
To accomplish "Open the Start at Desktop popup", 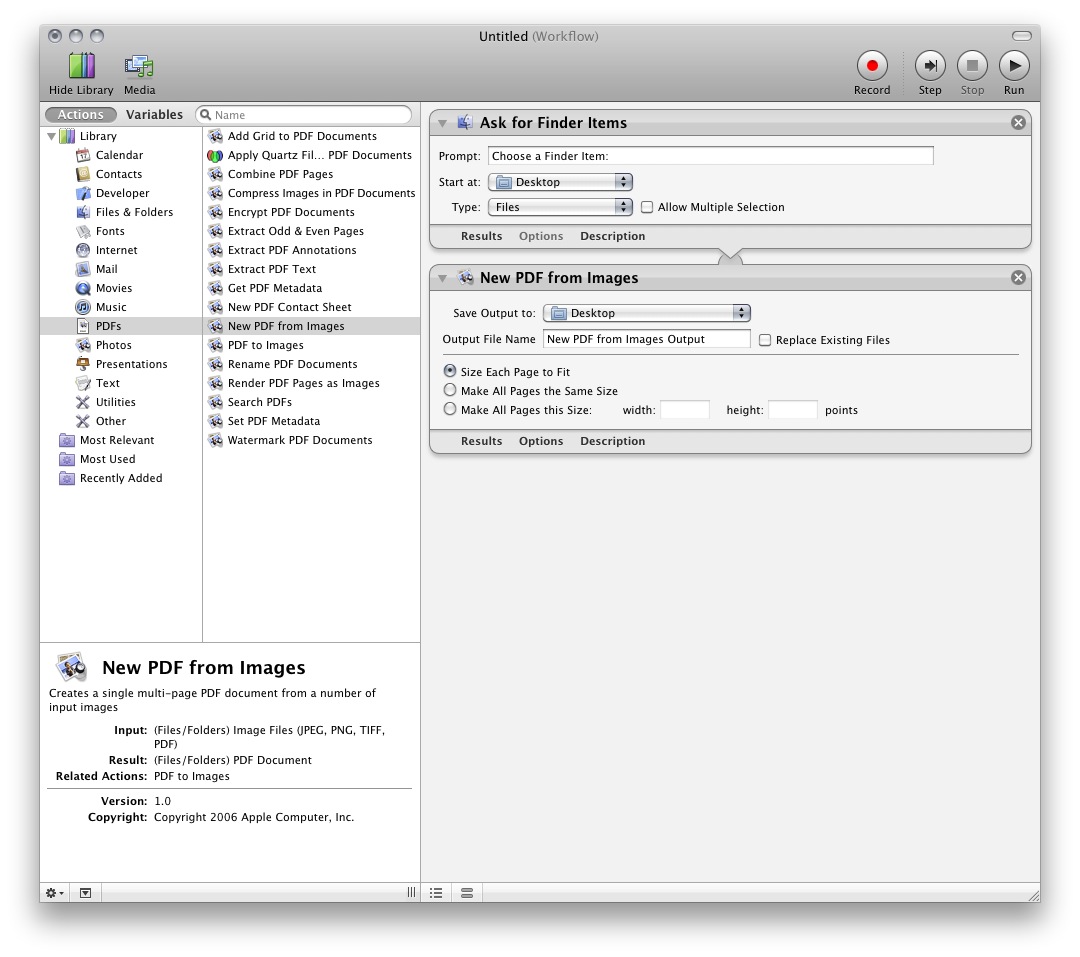I will tap(560, 182).
